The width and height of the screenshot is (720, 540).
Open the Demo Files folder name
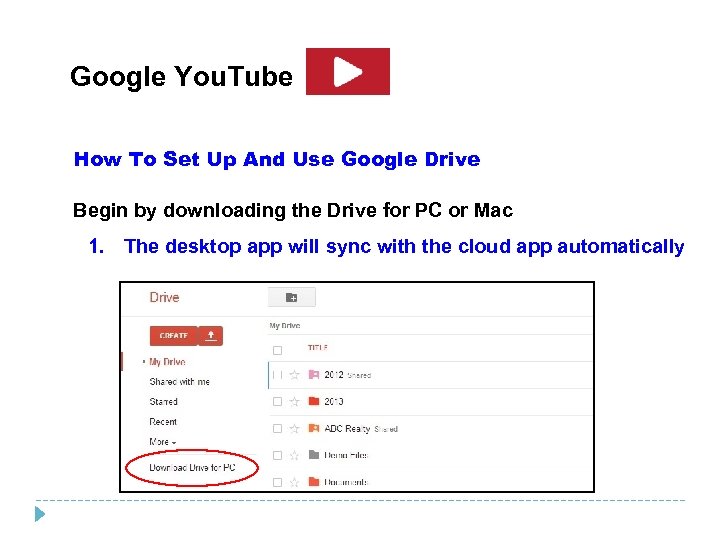point(346,455)
